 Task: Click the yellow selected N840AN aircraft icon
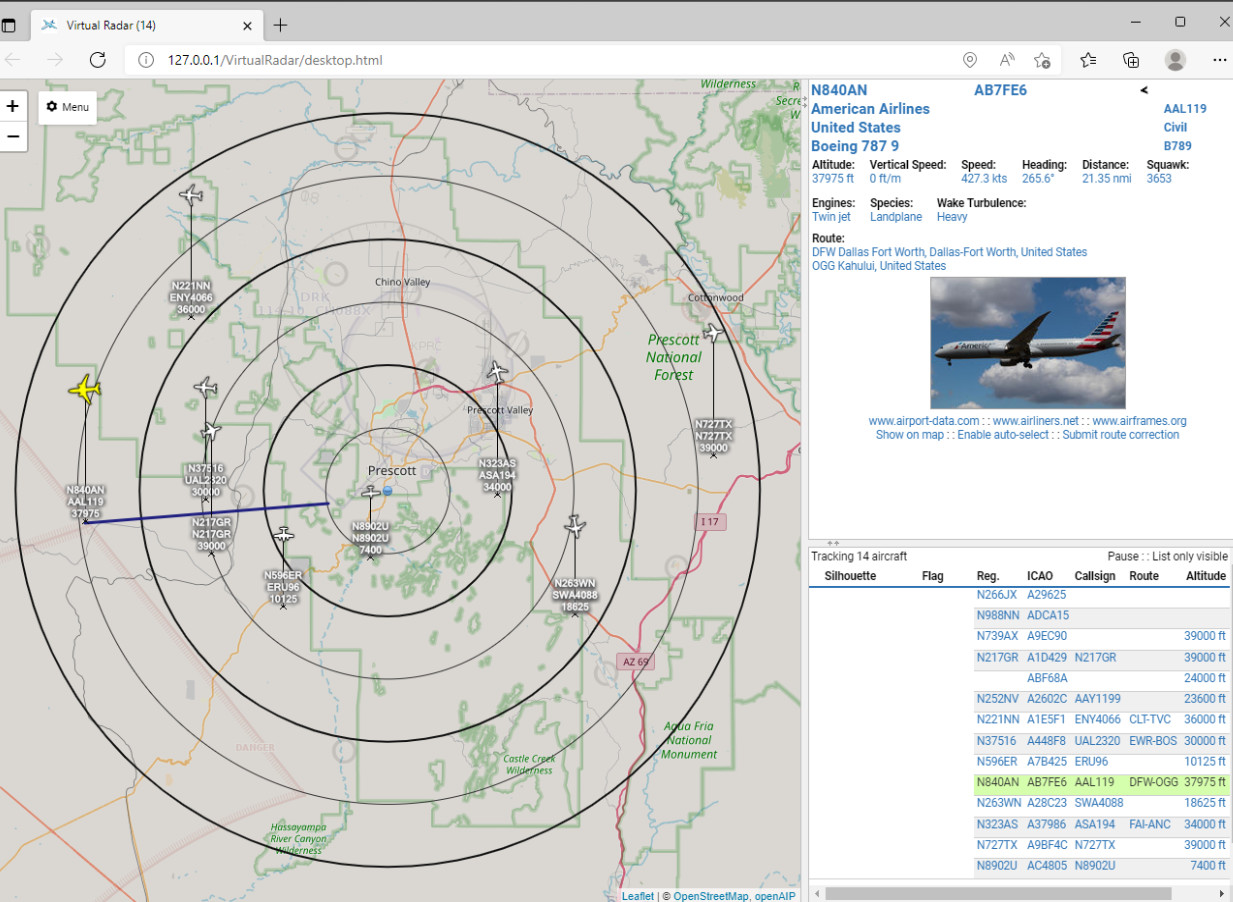point(85,389)
